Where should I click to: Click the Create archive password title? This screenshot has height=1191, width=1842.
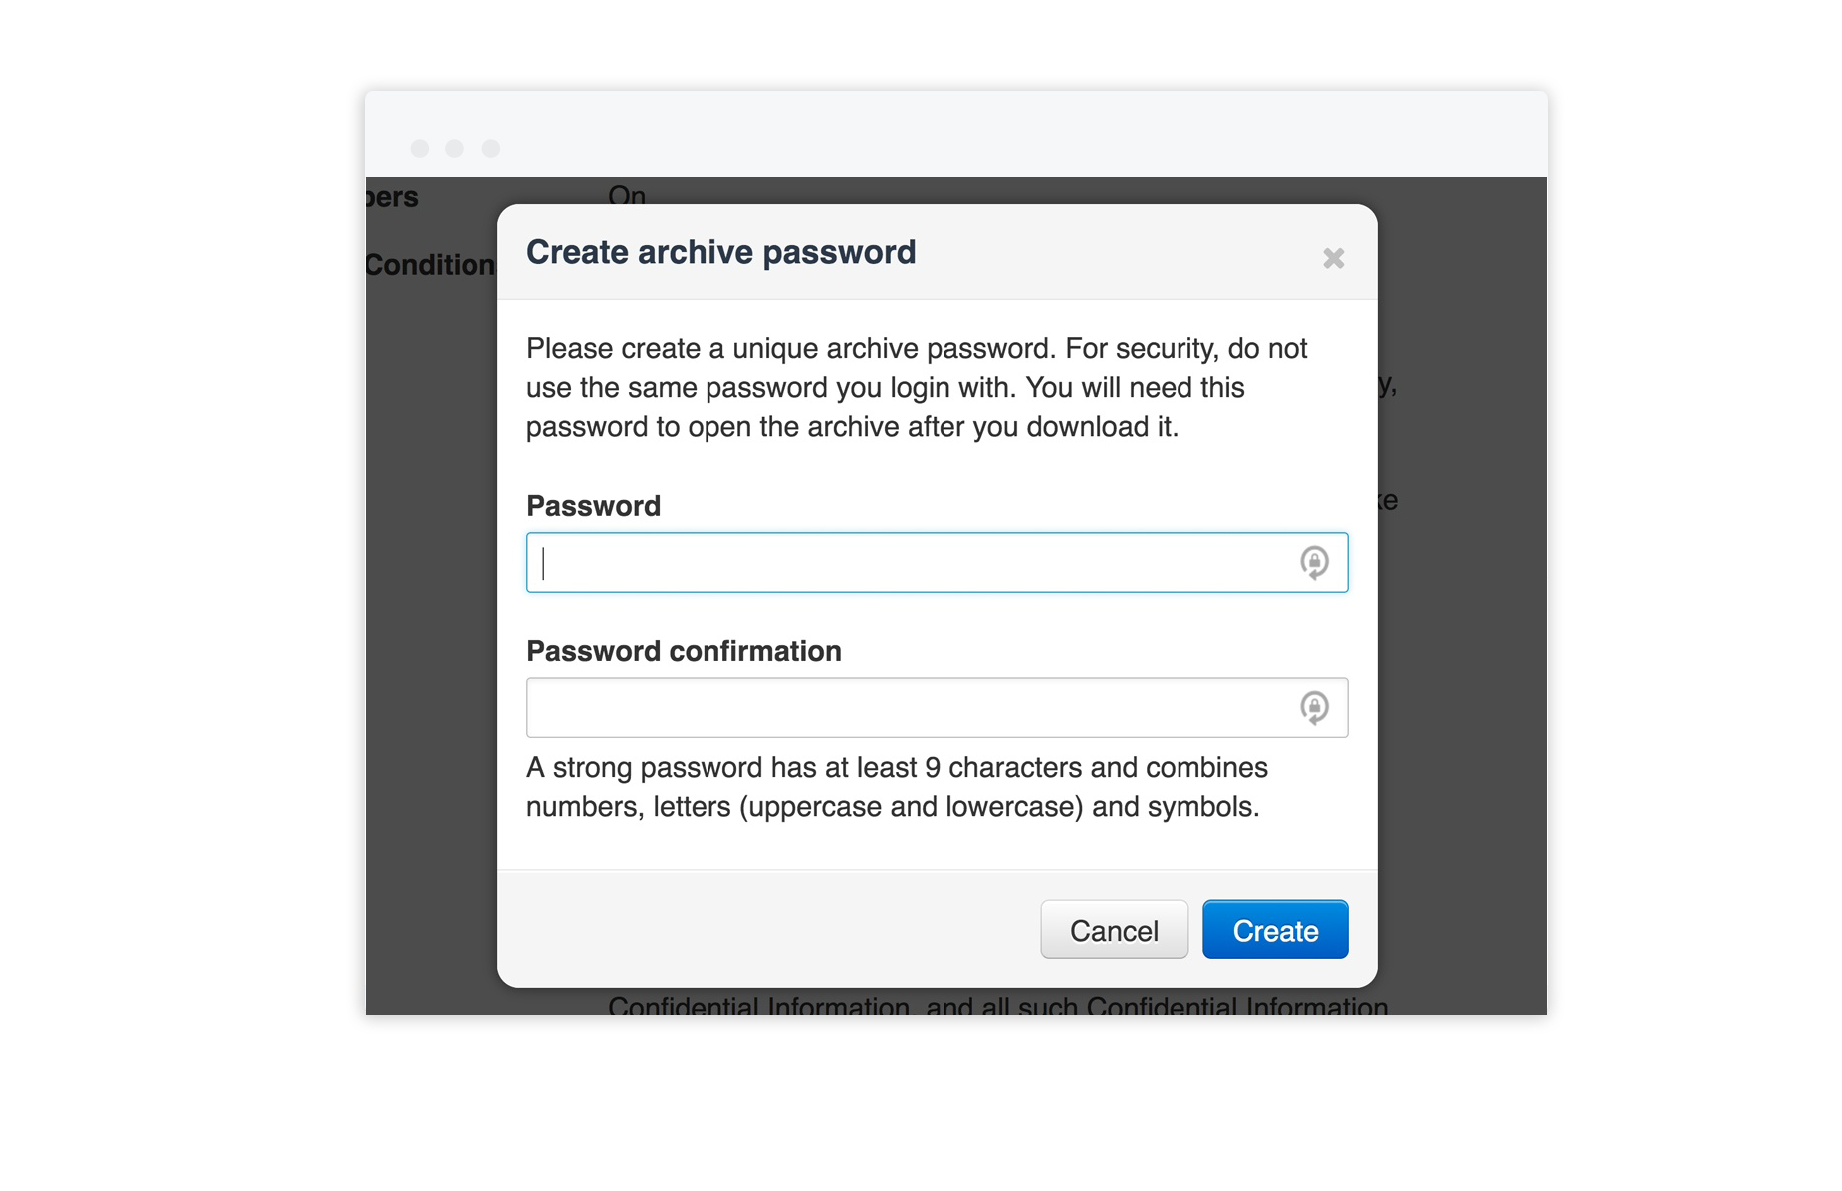[720, 252]
